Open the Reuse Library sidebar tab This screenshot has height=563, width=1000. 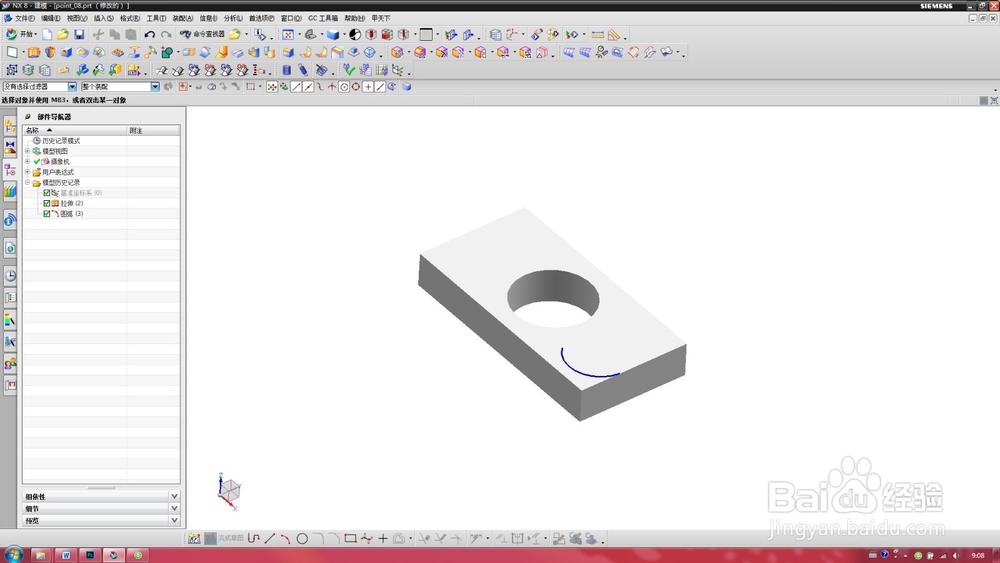pyautogui.click(x=10, y=191)
